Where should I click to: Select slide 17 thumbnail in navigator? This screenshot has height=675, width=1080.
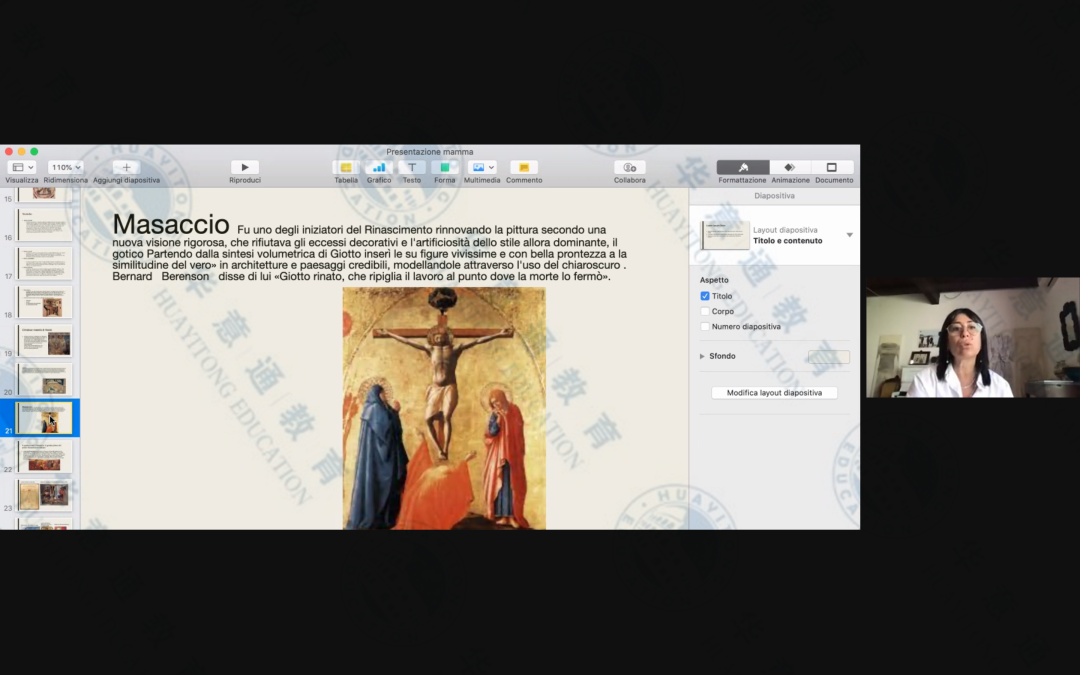(x=45, y=263)
